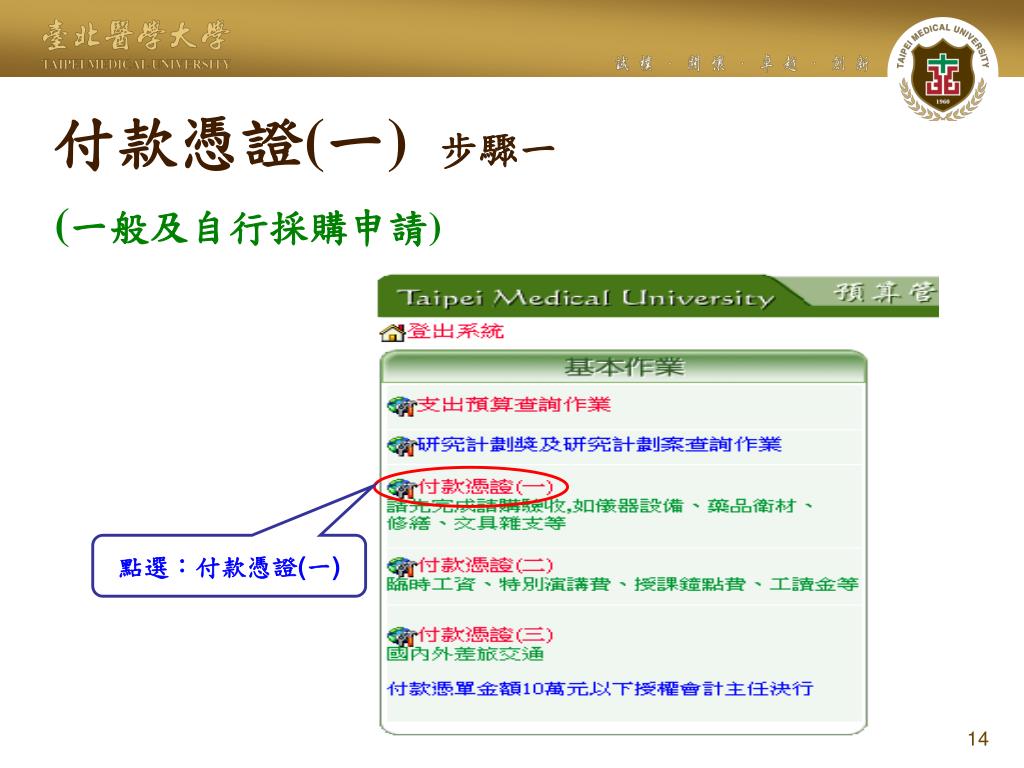Click the university crest logo
1024x768 pixels.
[x=942, y=70]
